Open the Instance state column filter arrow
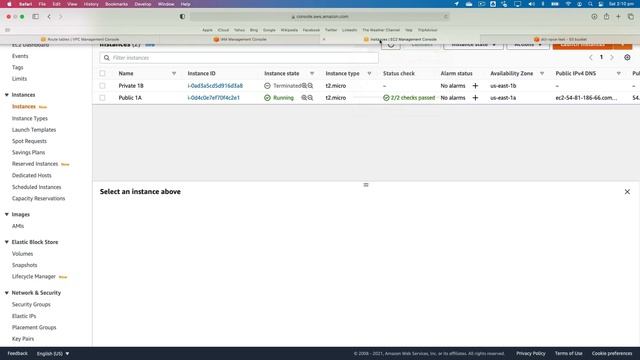Image resolution: width=640 pixels, height=360 pixels. click(x=312, y=73)
